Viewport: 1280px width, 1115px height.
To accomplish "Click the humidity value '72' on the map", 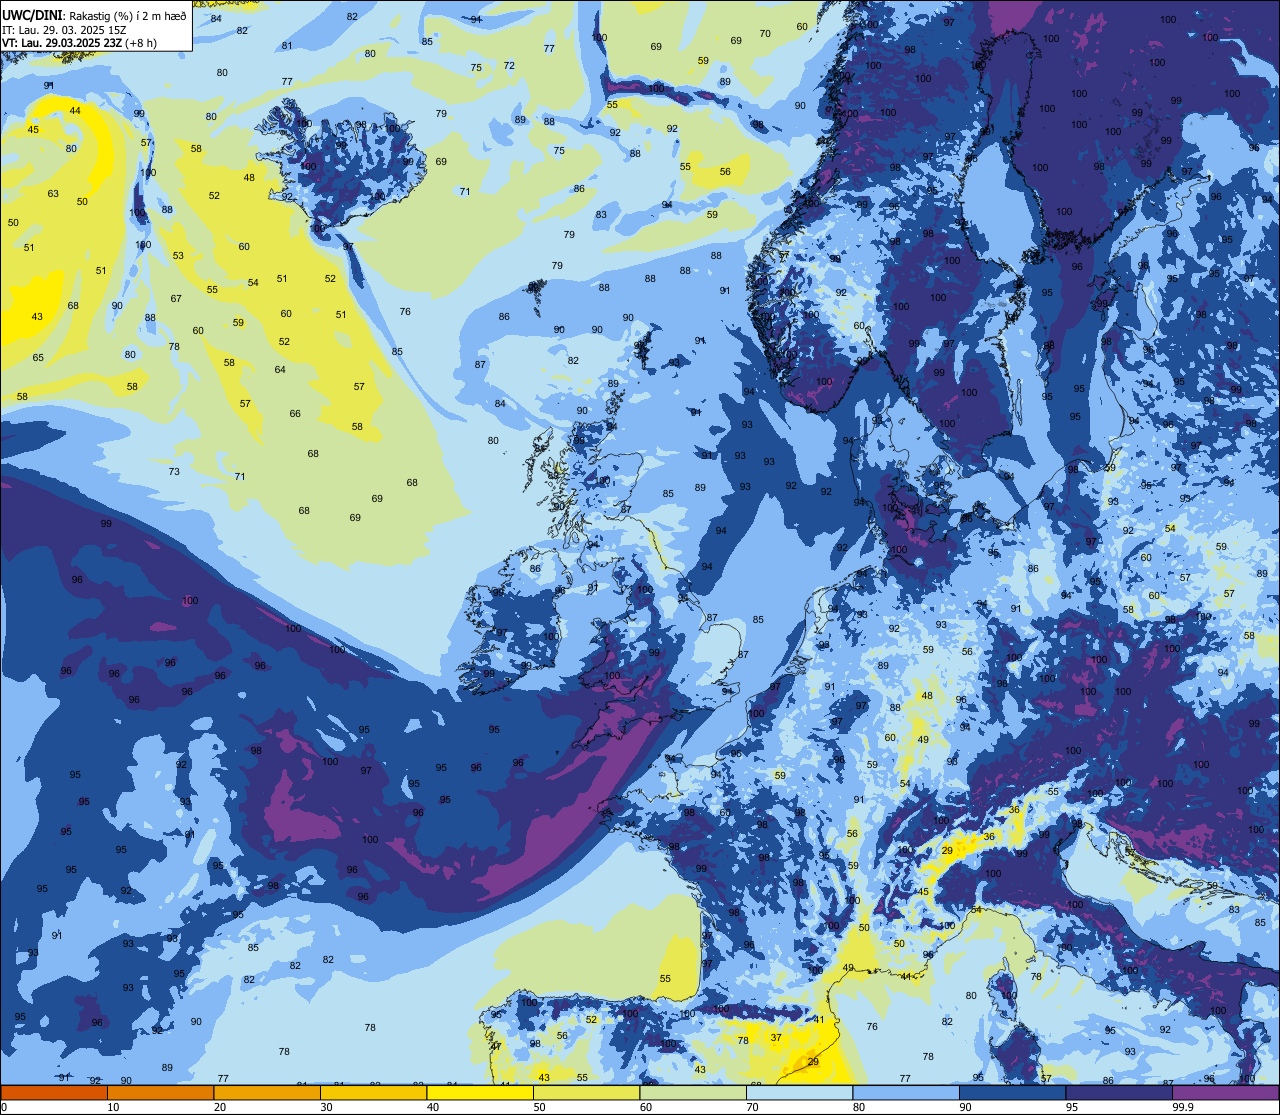I will (x=509, y=65).
